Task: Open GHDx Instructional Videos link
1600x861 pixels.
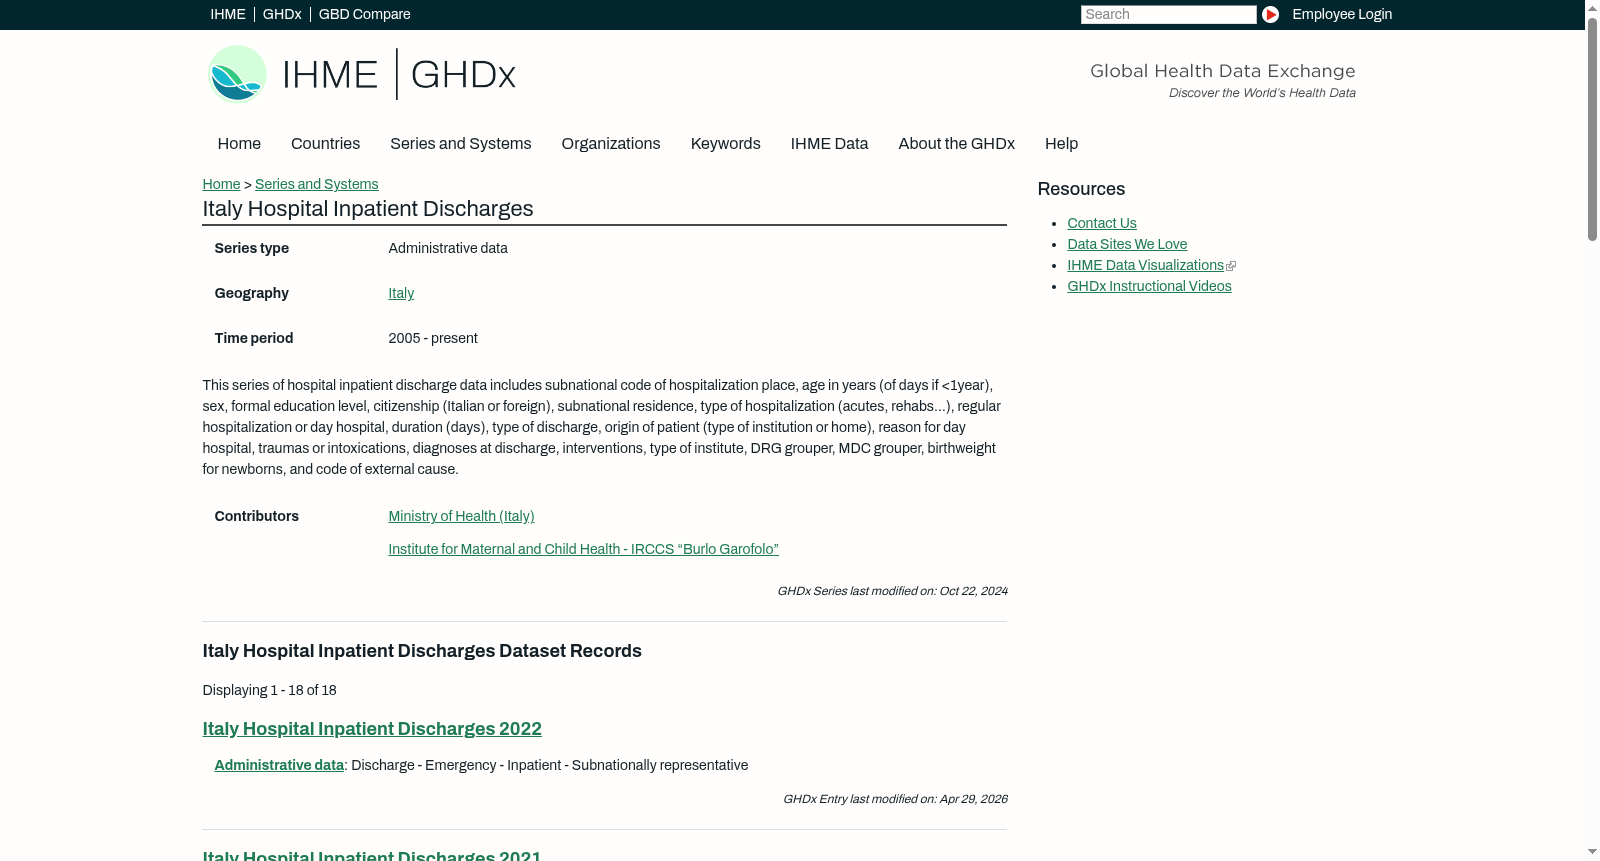Action: (x=1149, y=286)
